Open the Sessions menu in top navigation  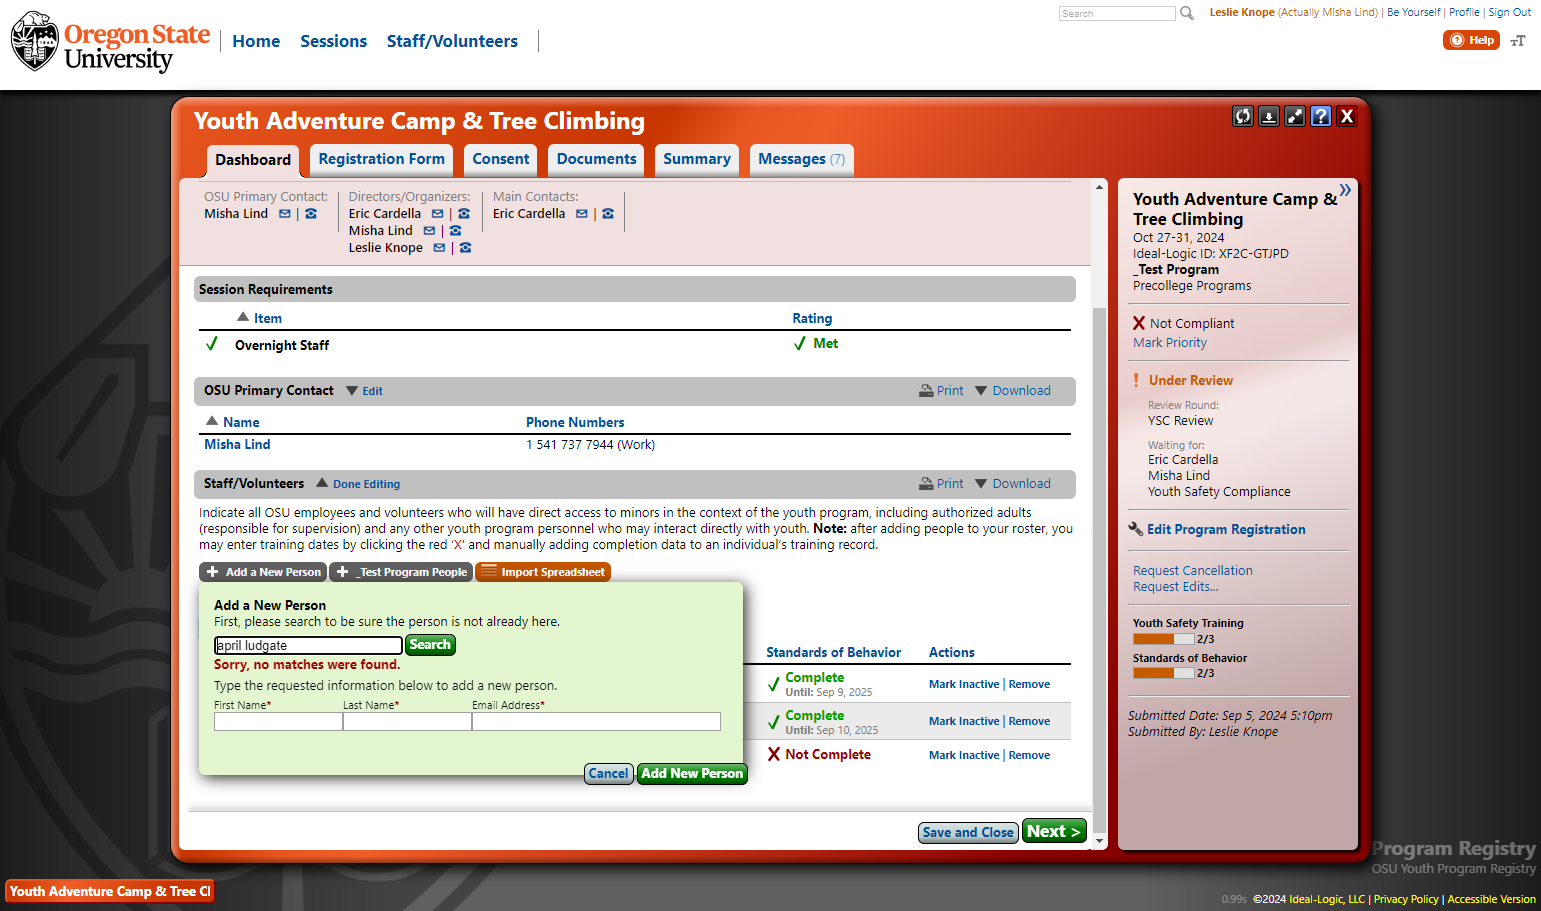(333, 41)
